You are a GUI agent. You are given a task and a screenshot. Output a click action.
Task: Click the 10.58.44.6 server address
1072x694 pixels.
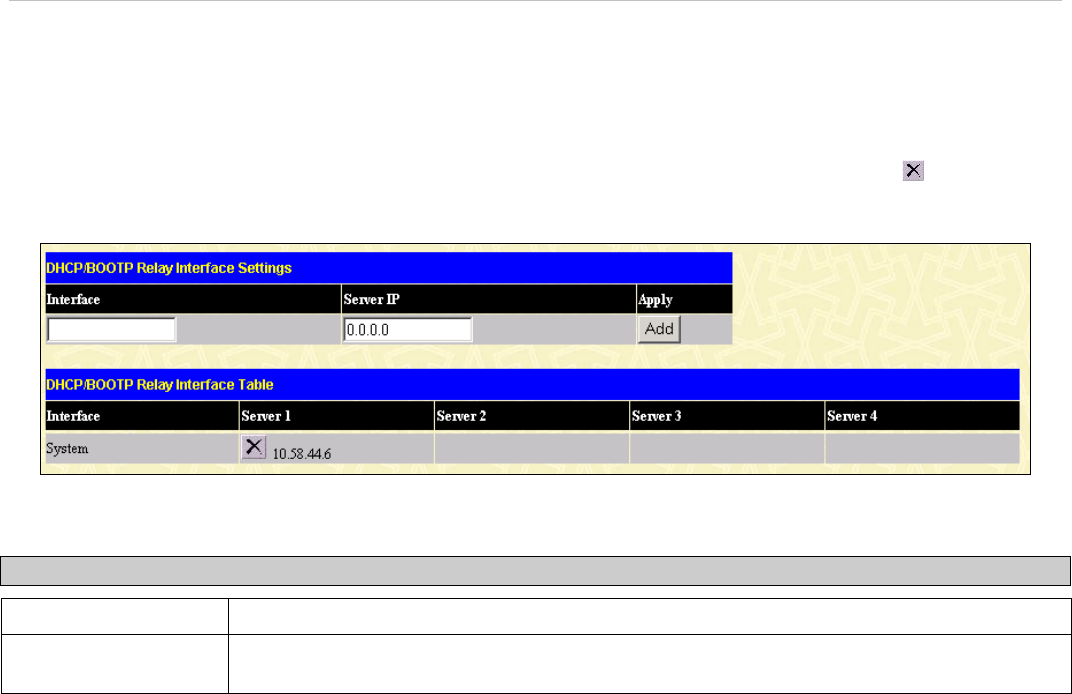[302, 454]
